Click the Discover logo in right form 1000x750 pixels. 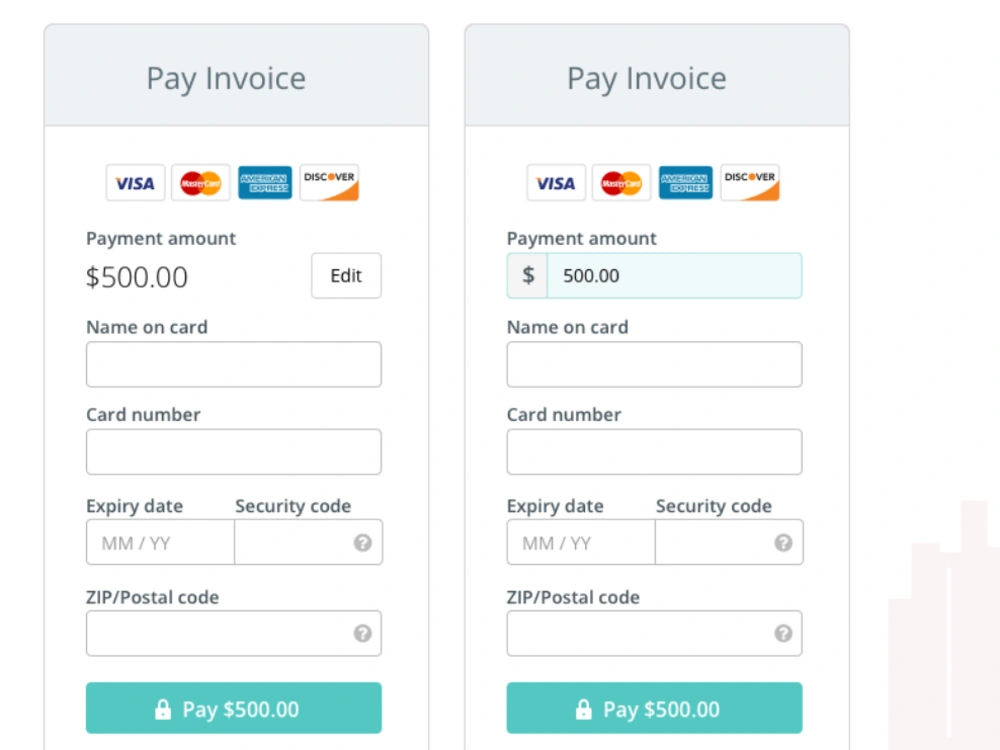point(750,183)
